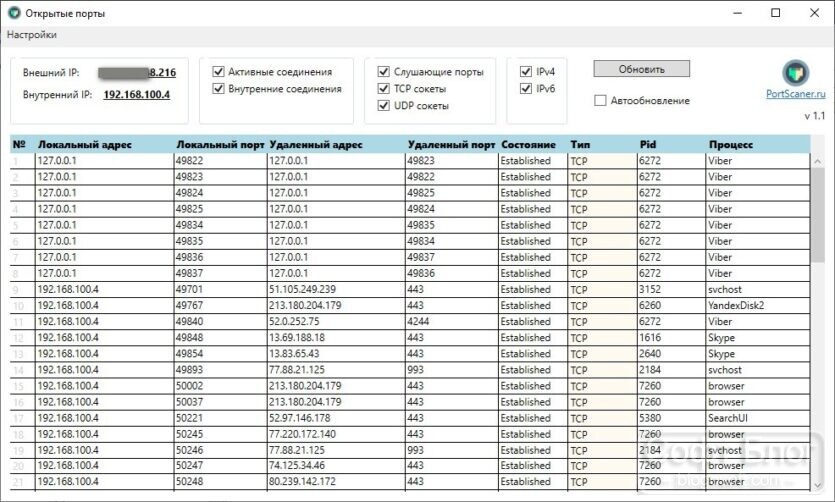Sort by Локальный порт column header
This screenshot has width=835, height=502.
coord(220,144)
